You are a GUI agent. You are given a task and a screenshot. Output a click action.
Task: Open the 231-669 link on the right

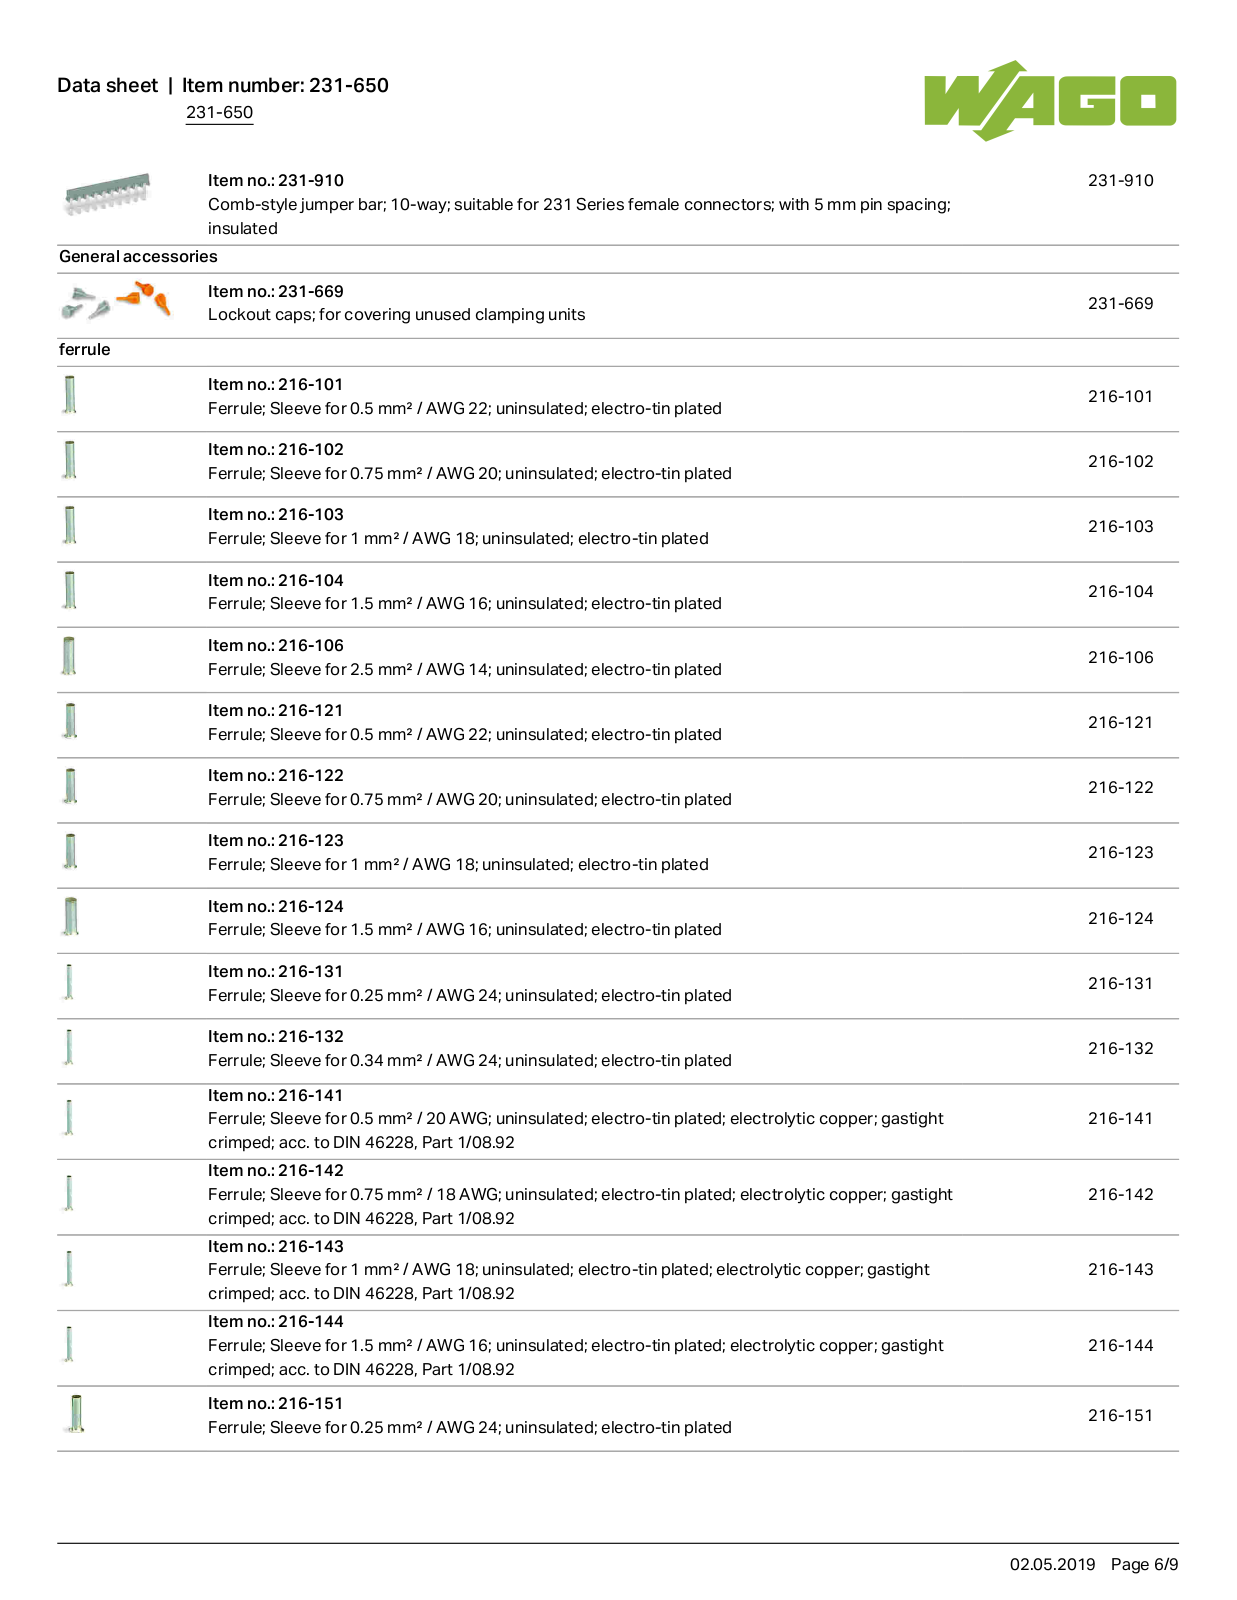coord(1120,304)
